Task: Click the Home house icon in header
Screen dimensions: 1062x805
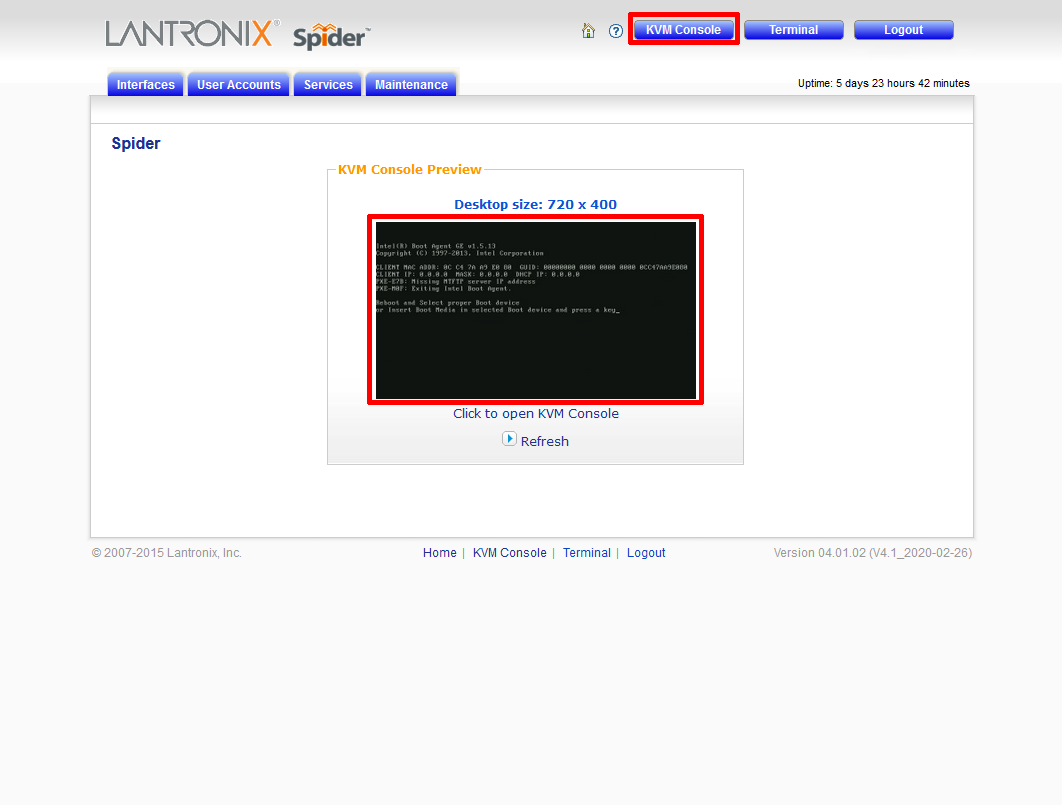Action: [x=588, y=31]
